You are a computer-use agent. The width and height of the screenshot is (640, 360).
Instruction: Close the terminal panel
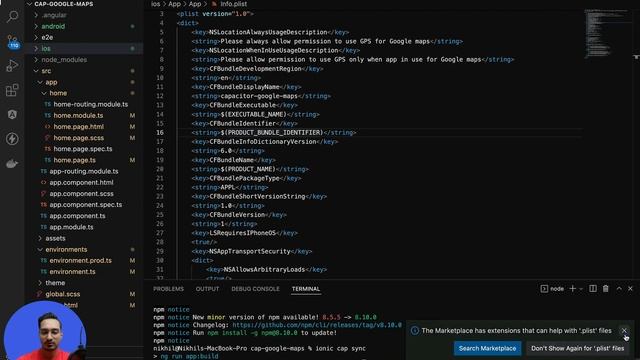[x=630, y=289]
